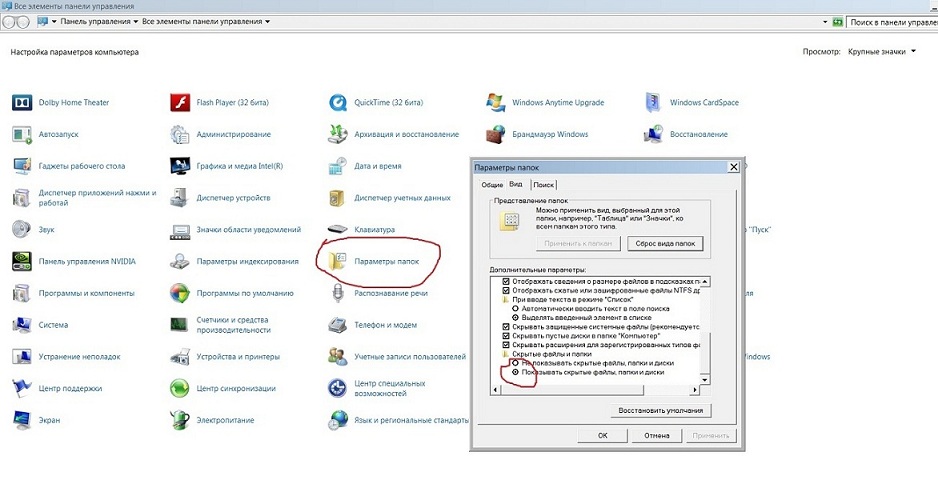Toggle 'Скрывать защищенные системные файлы' checkbox
938x492 pixels.
tap(505, 327)
